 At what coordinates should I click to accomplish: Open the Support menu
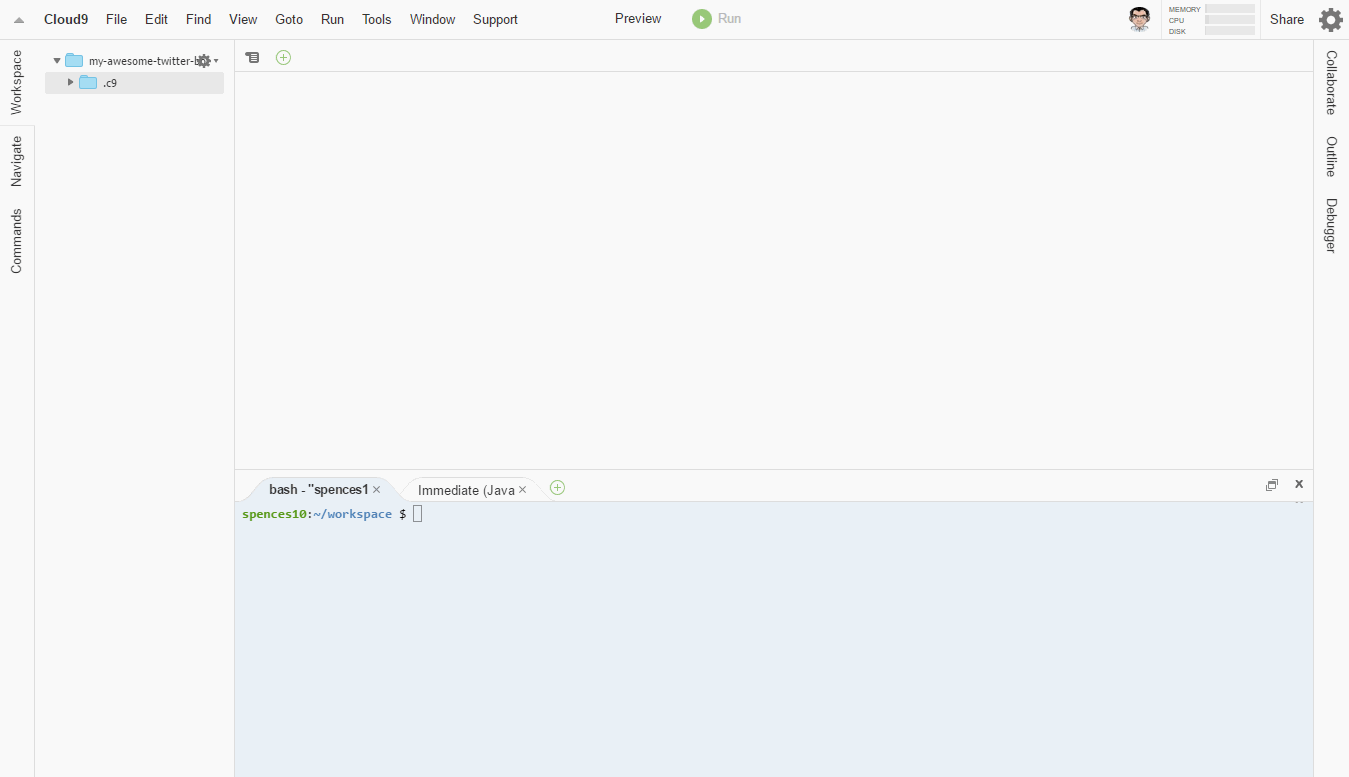[495, 19]
